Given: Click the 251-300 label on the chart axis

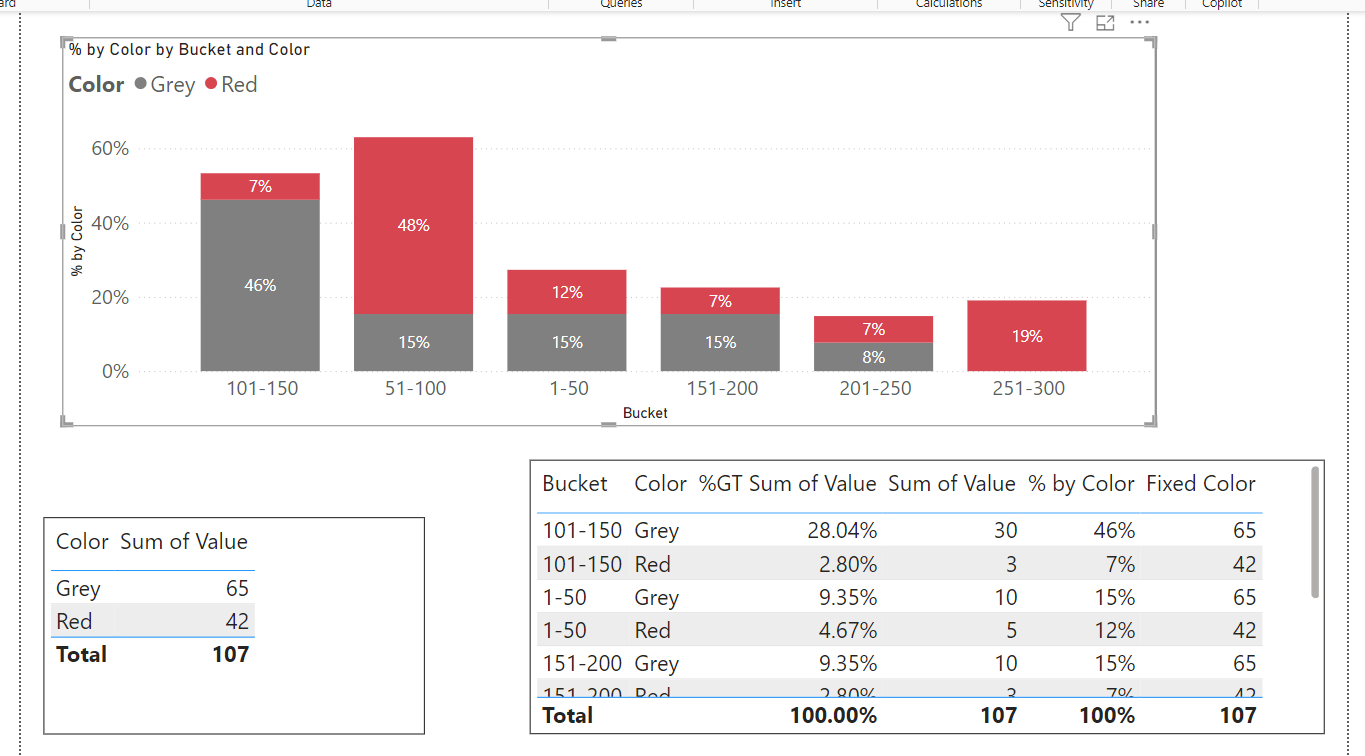Looking at the screenshot, I should click(1028, 389).
